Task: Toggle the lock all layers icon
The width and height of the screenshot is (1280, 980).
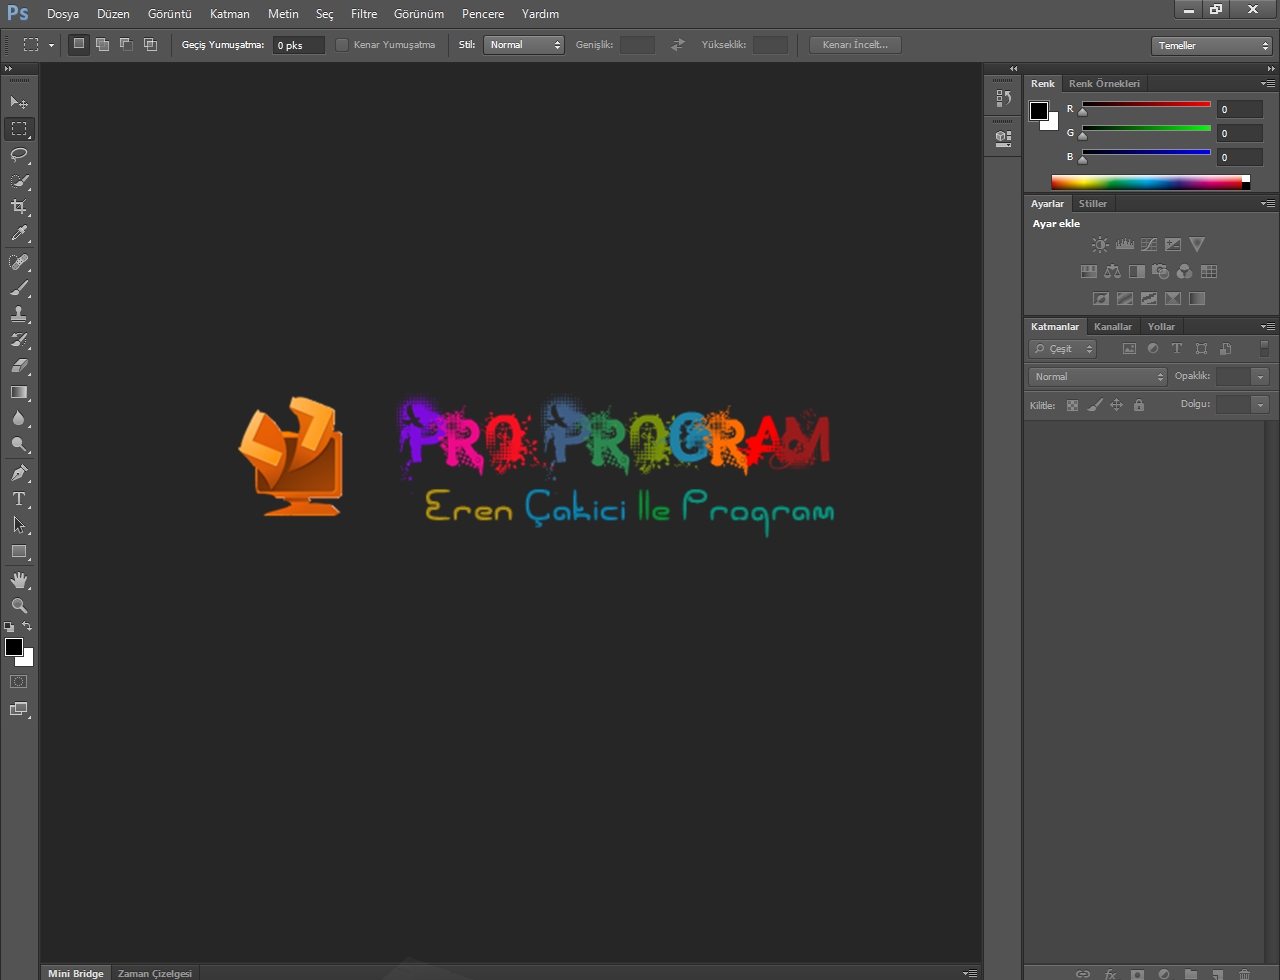Action: point(1139,405)
